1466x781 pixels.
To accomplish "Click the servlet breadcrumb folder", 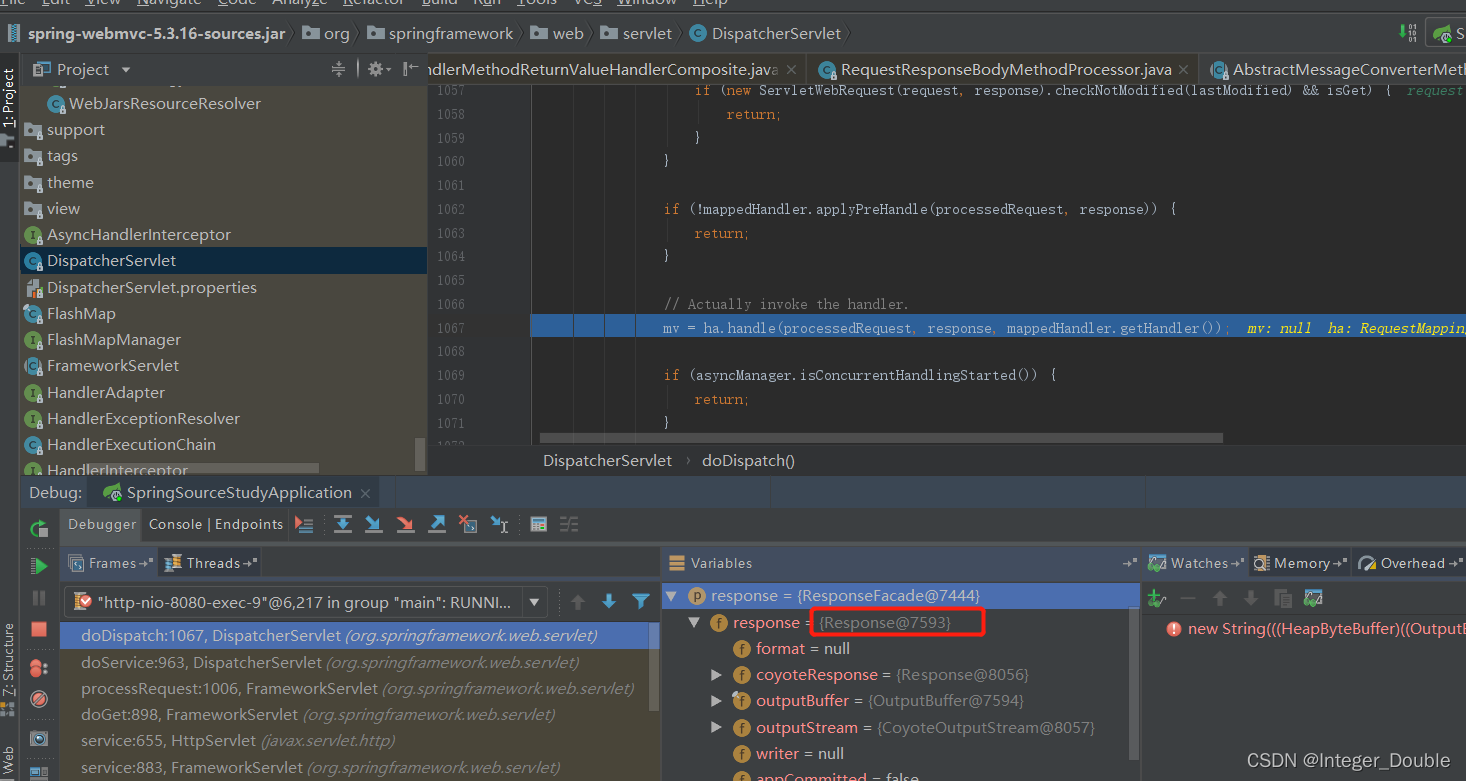I will [636, 33].
